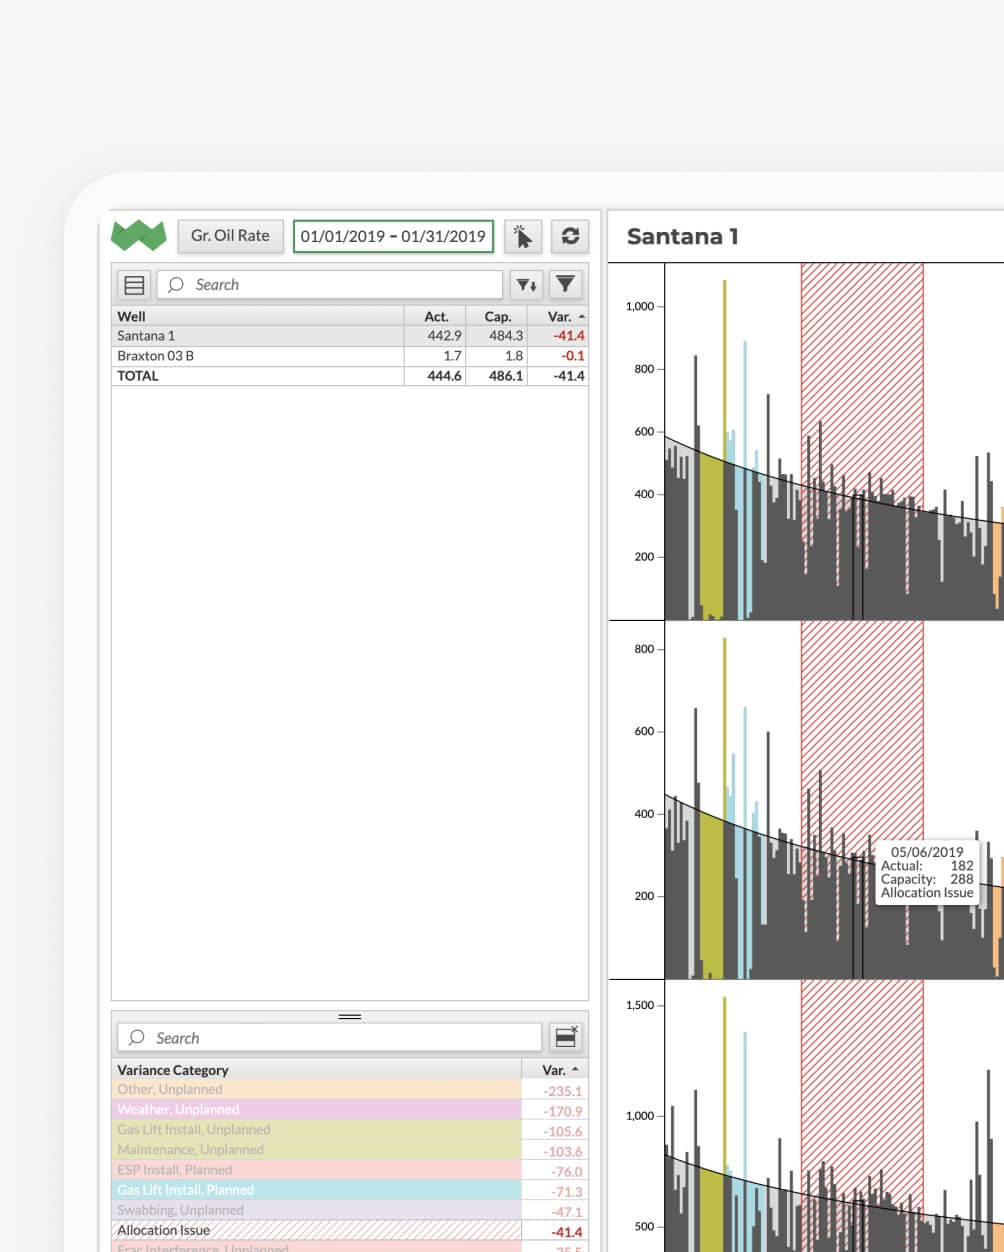Click the magnifier icon in the variance search box
The width and height of the screenshot is (1004, 1252).
coord(136,1037)
